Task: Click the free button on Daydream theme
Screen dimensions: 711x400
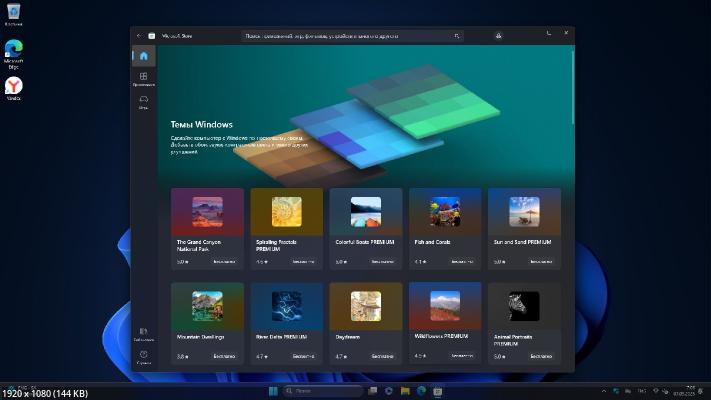Action: [382, 356]
